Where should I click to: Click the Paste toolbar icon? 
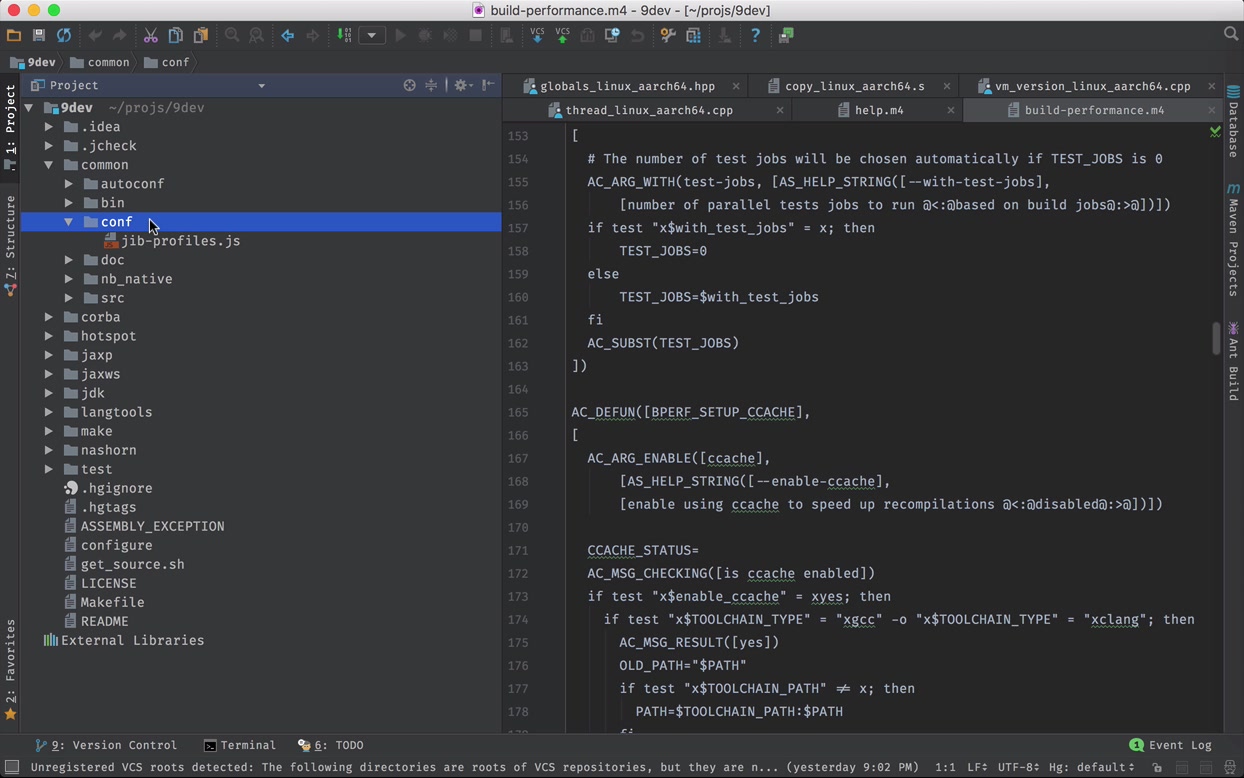pyautogui.click(x=200, y=35)
